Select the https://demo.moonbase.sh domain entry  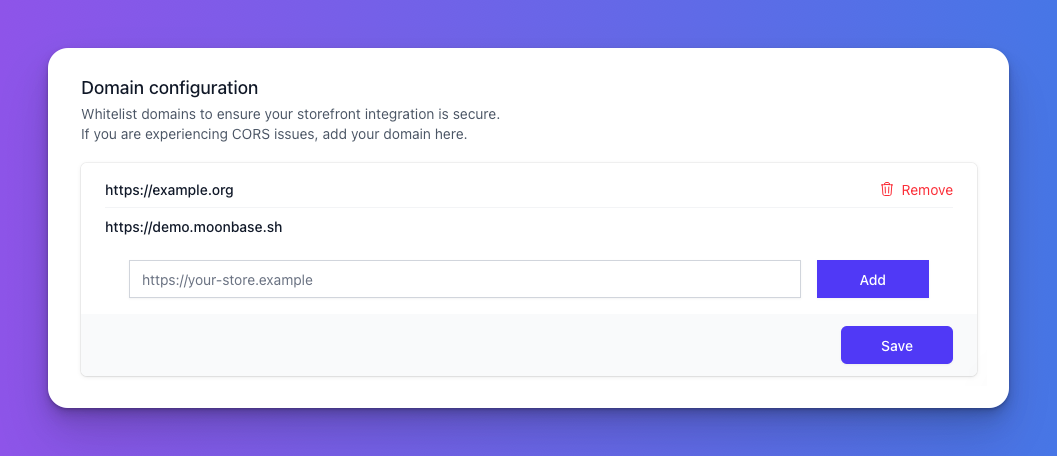pos(193,227)
